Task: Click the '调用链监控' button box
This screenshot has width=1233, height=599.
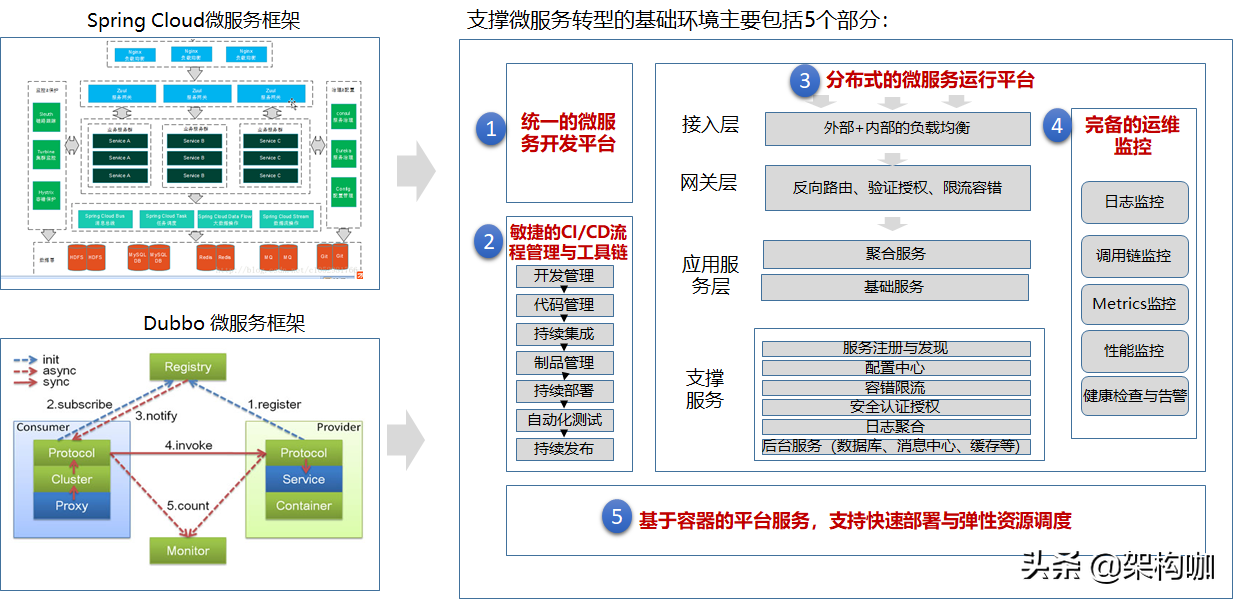Action: click(1134, 256)
